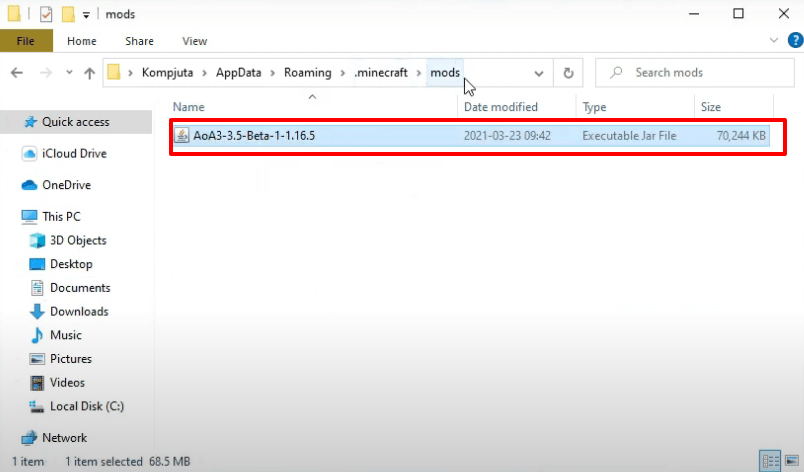This screenshot has height=472, width=804.
Task: Open Quick access in the sidebar
Action: tap(76, 122)
